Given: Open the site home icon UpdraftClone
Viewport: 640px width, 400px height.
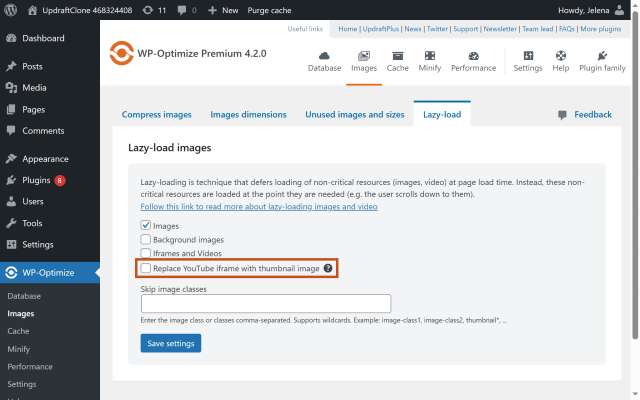Looking at the screenshot, I should (x=32, y=10).
